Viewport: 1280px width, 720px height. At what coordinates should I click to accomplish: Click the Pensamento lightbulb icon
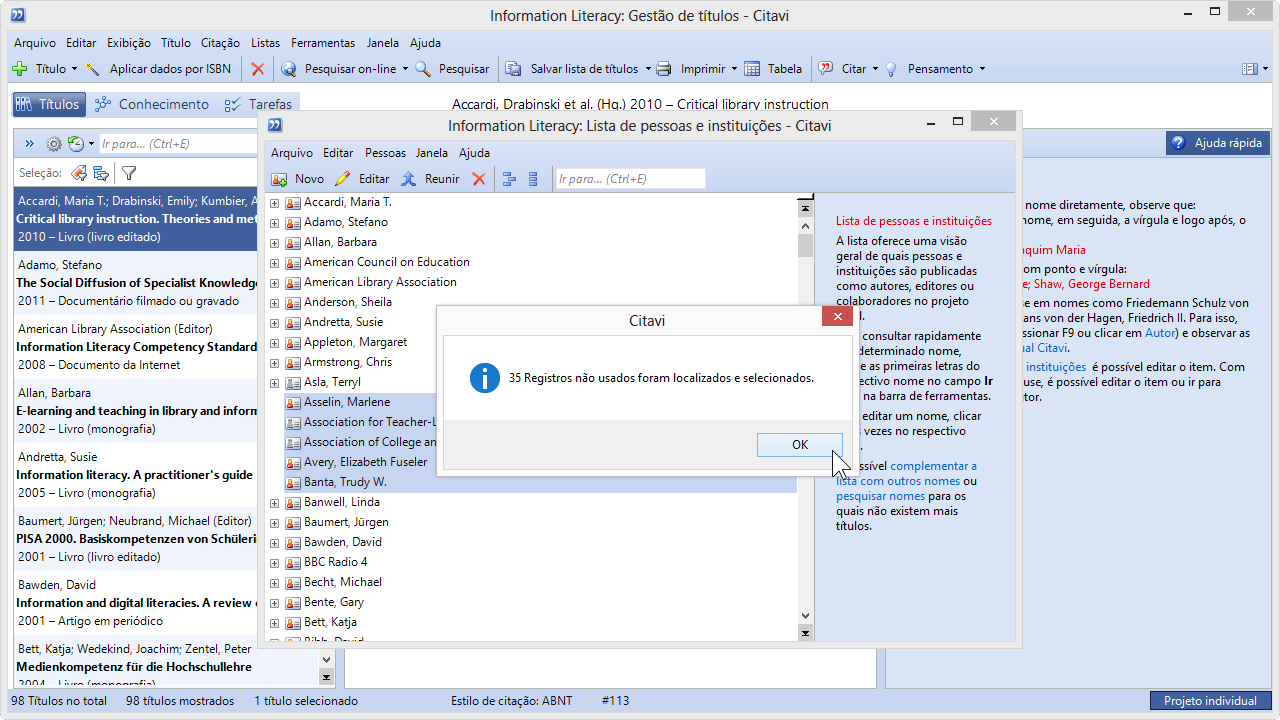(x=891, y=69)
